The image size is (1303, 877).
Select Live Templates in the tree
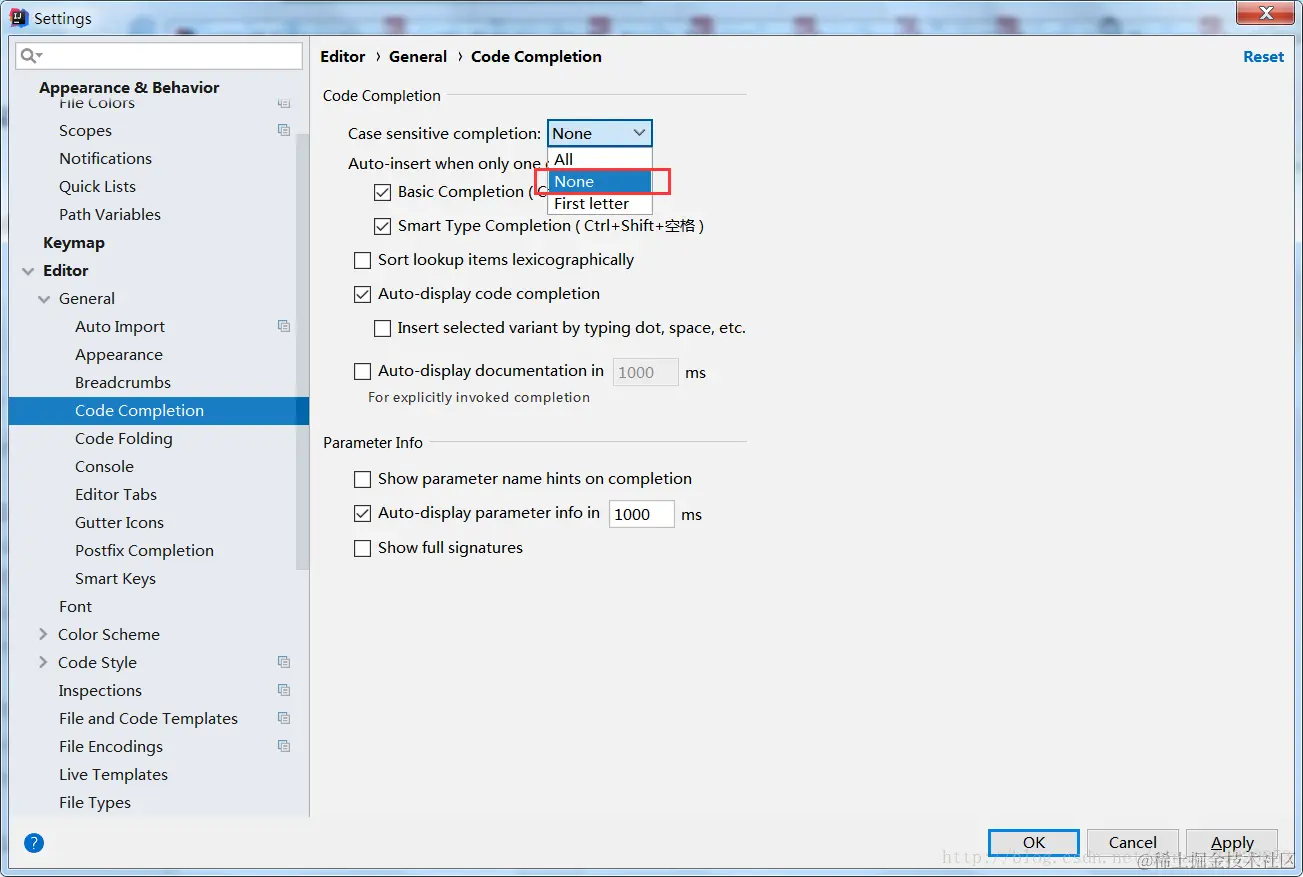click(x=113, y=775)
